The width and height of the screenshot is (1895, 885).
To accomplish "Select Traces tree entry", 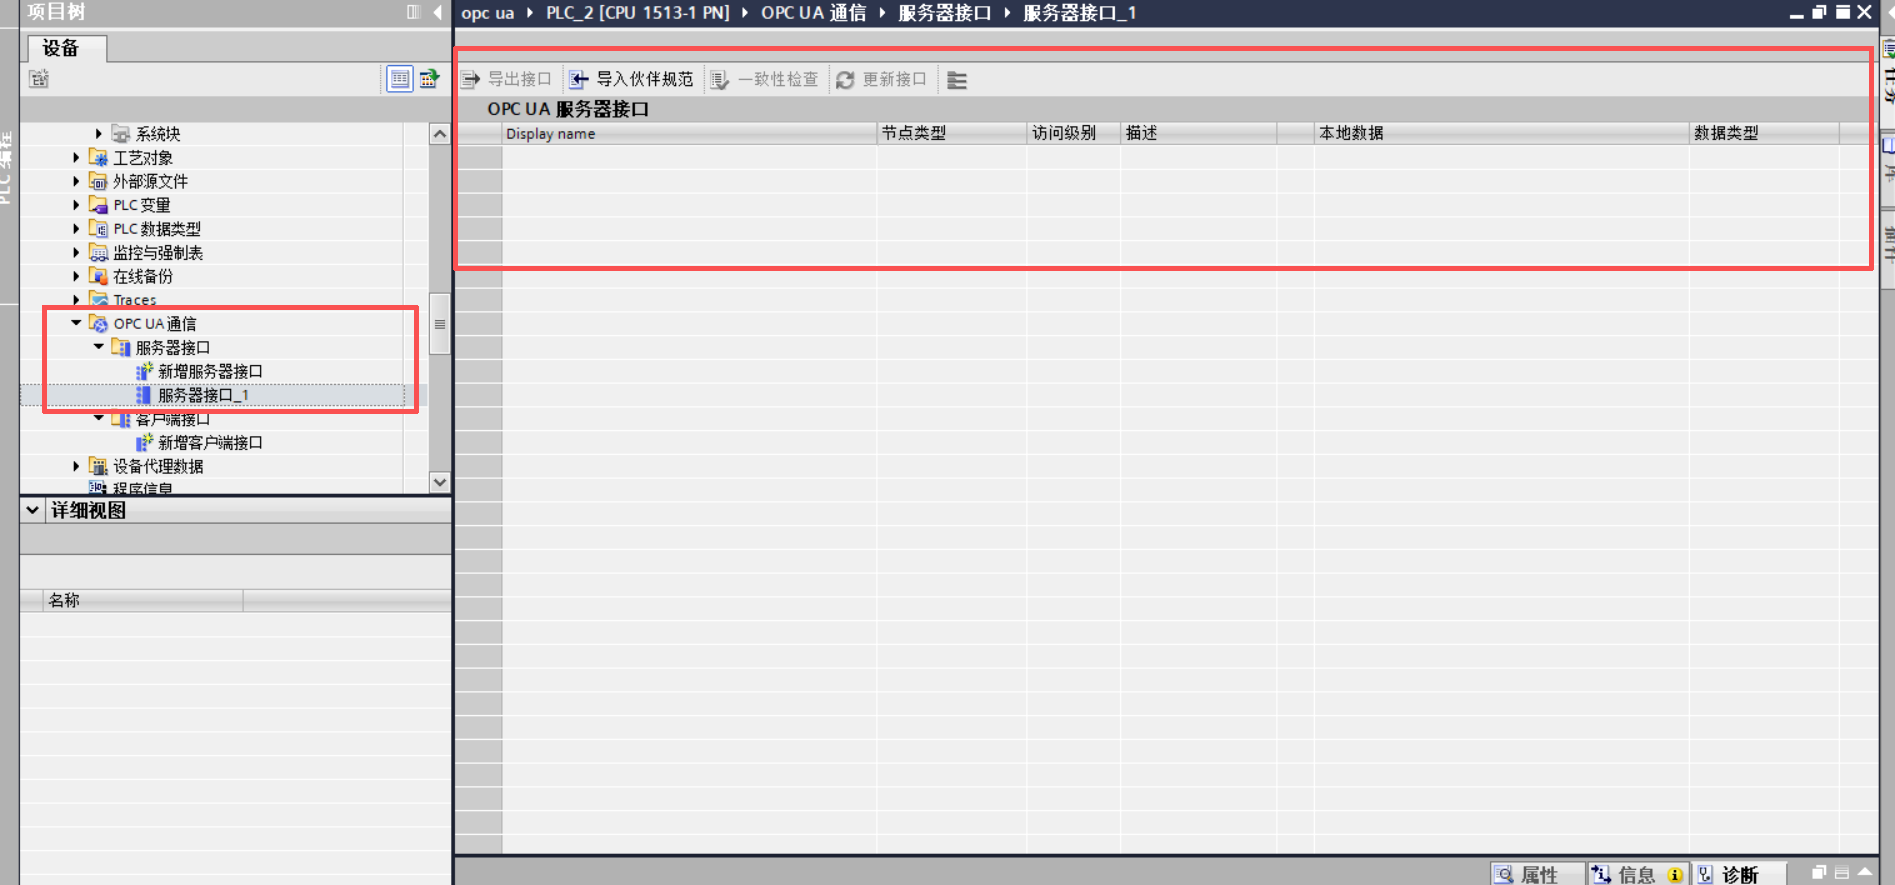I will click(x=135, y=300).
